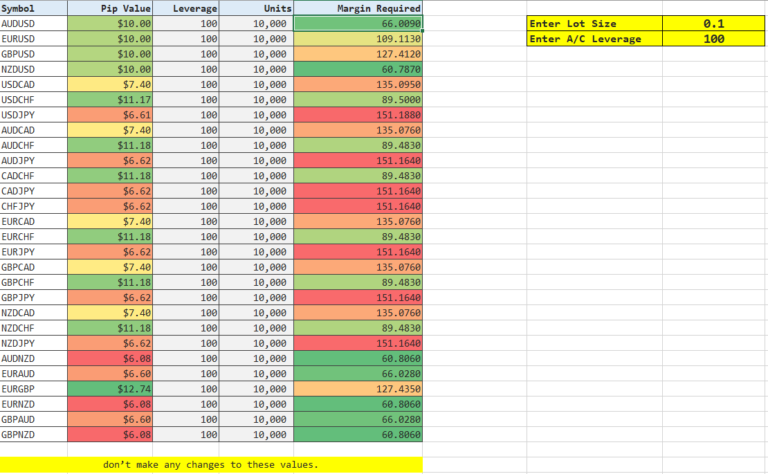Screen dimensions: 768x474
Task: Select the NZDUSD margin cell 60.7870
Action: point(358,69)
